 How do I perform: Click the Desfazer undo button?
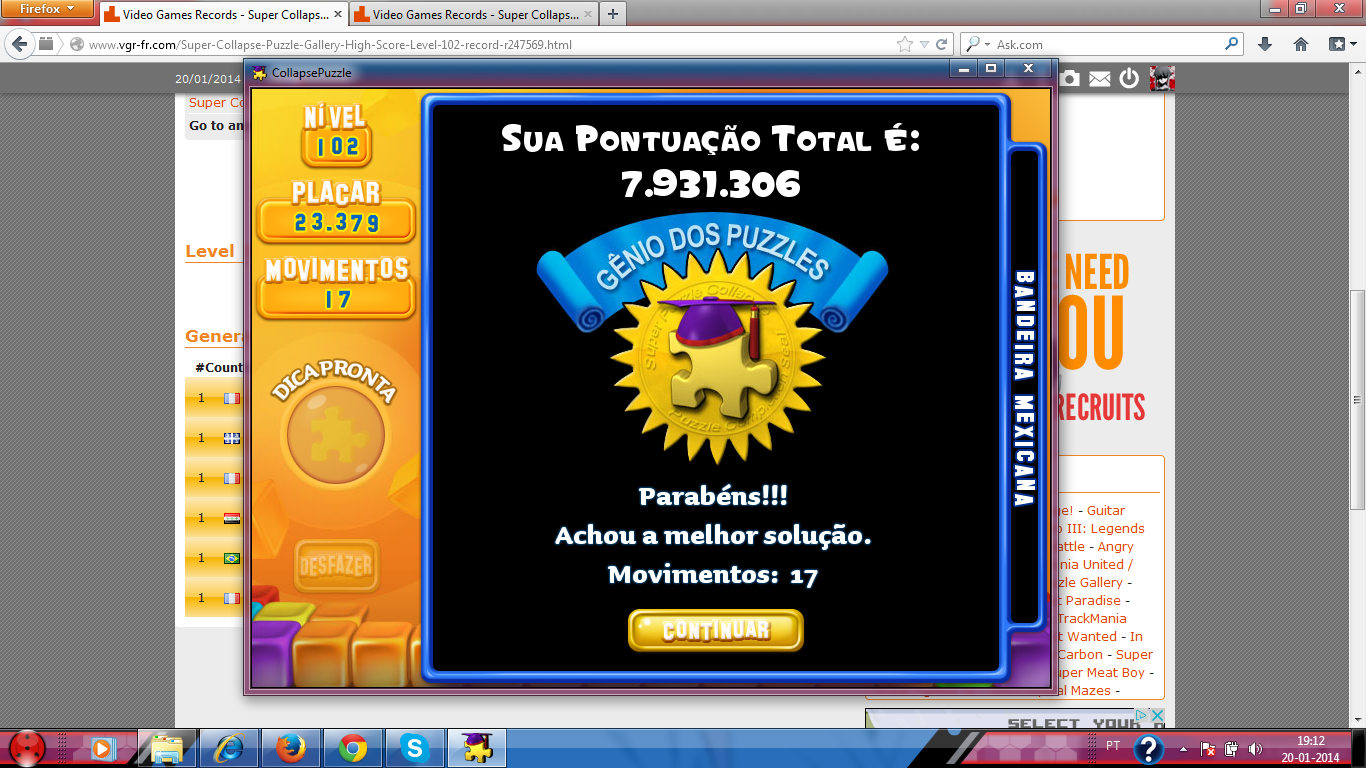[x=335, y=567]
